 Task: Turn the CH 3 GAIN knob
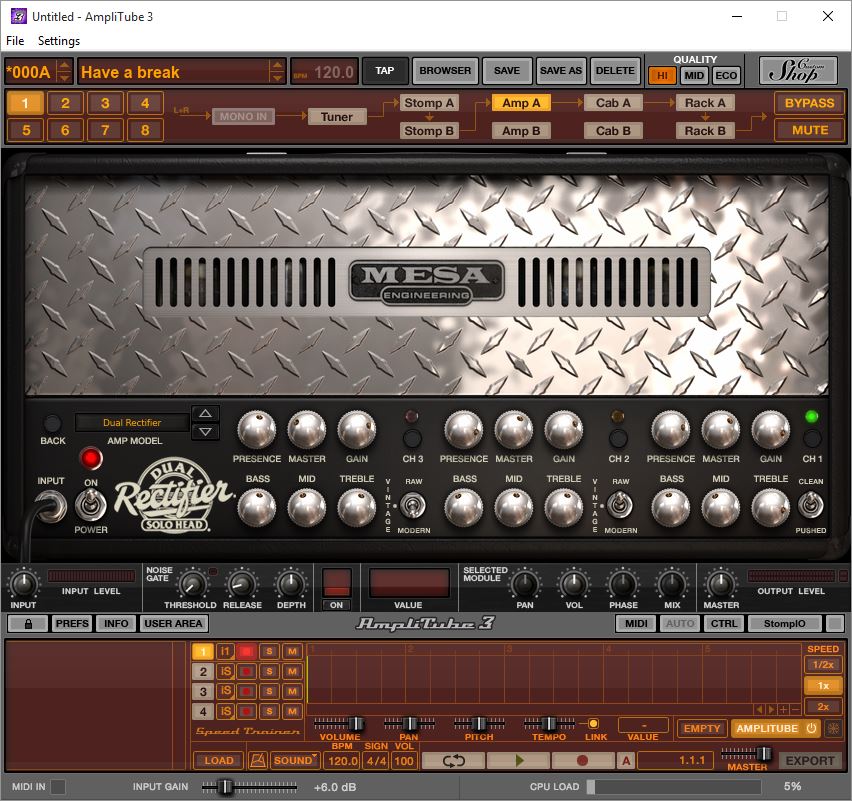point(357,430)
